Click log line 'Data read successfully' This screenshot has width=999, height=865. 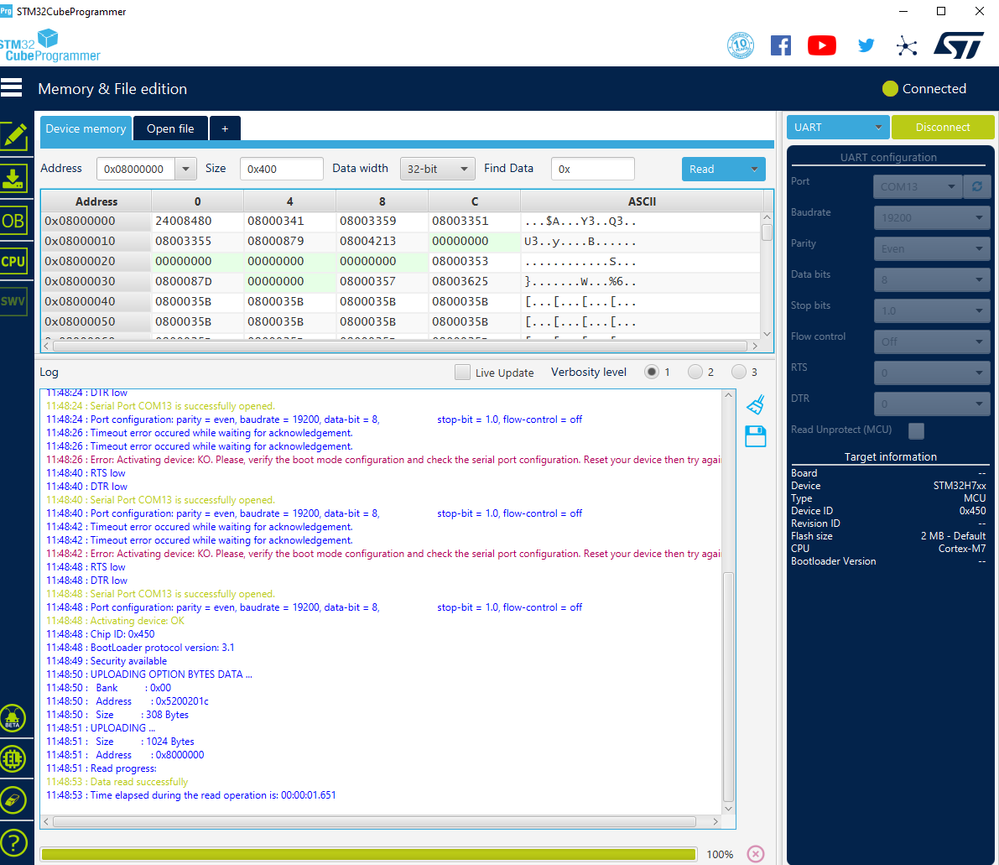(x=117, y=782)
